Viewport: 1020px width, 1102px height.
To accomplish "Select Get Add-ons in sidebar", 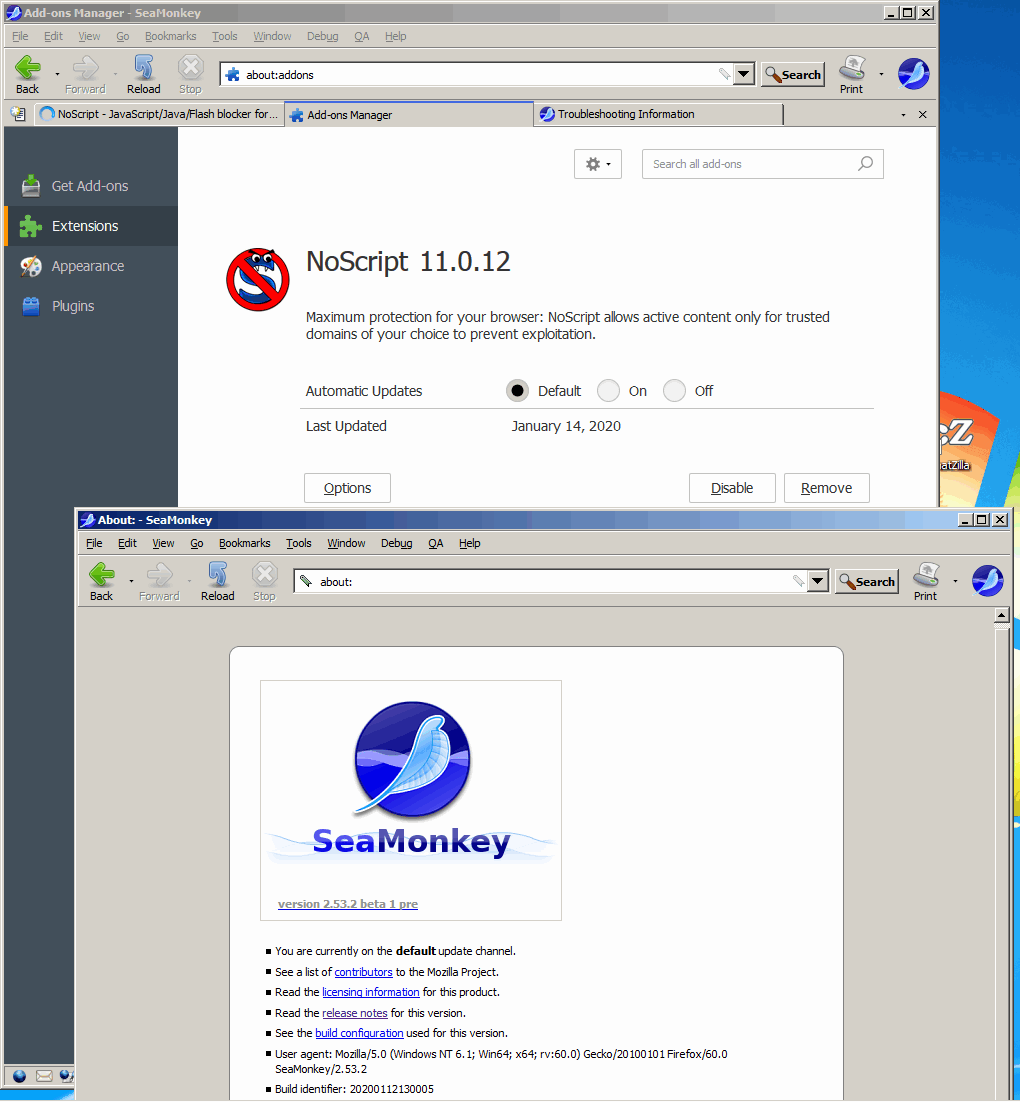I will (x=91, y=186).
